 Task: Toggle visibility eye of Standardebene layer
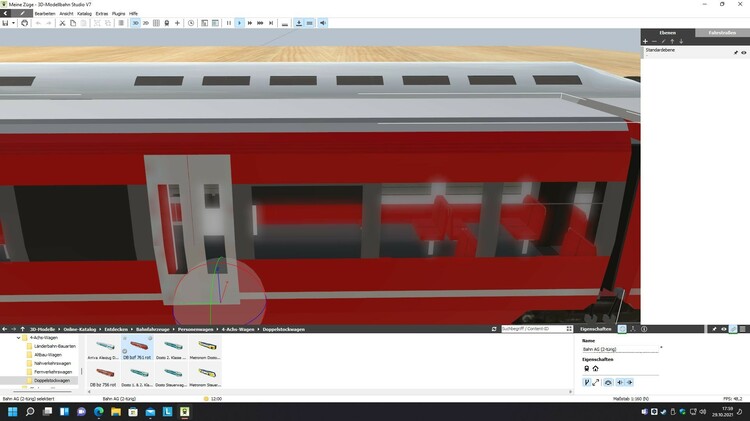coord(744,51)
